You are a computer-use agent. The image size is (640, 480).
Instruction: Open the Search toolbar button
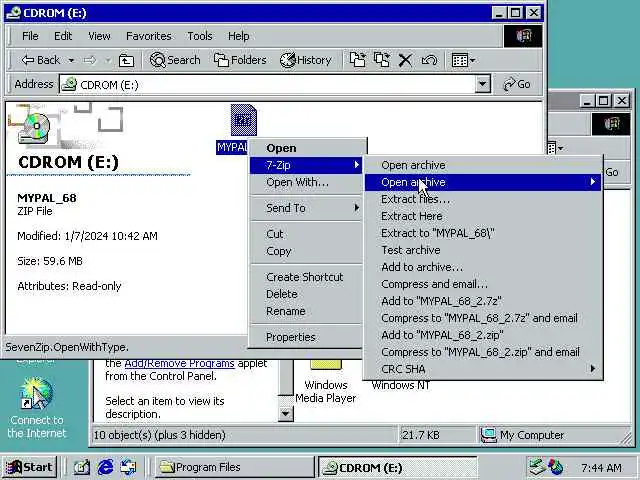175,60
